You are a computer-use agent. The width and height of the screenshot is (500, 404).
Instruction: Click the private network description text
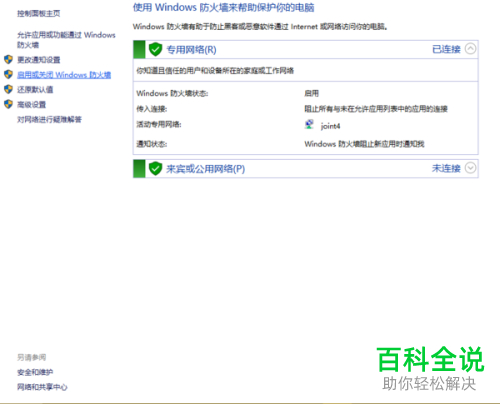pyautogui.click(x=215, y=70)
